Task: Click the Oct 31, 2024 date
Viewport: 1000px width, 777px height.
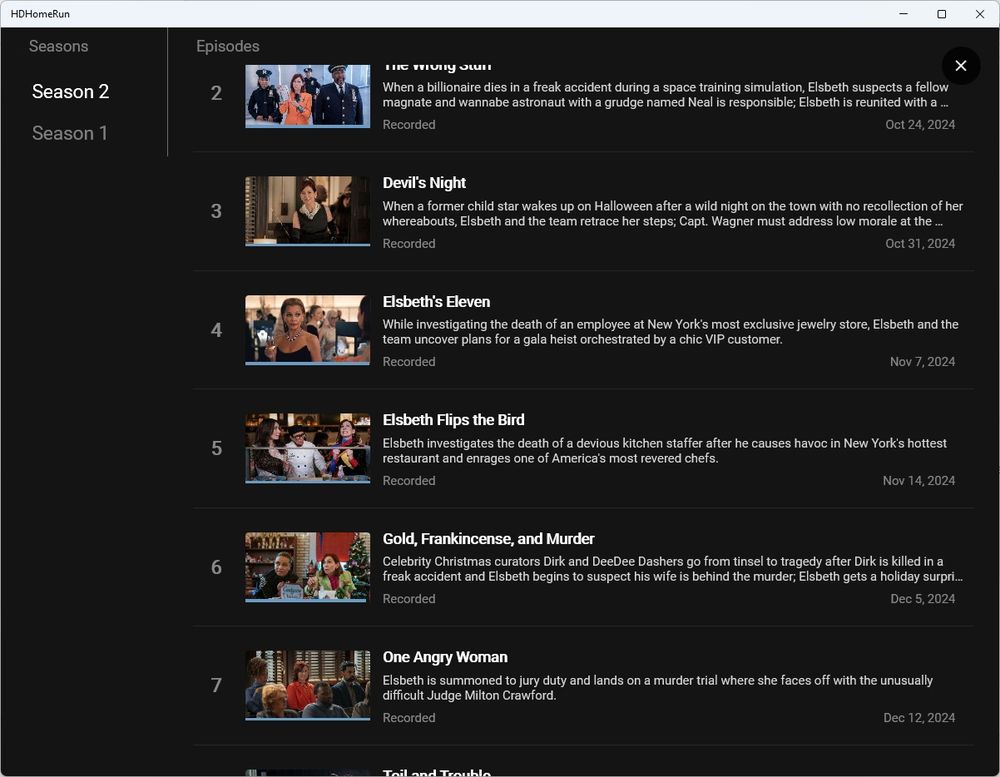Action: coord(920,243)
